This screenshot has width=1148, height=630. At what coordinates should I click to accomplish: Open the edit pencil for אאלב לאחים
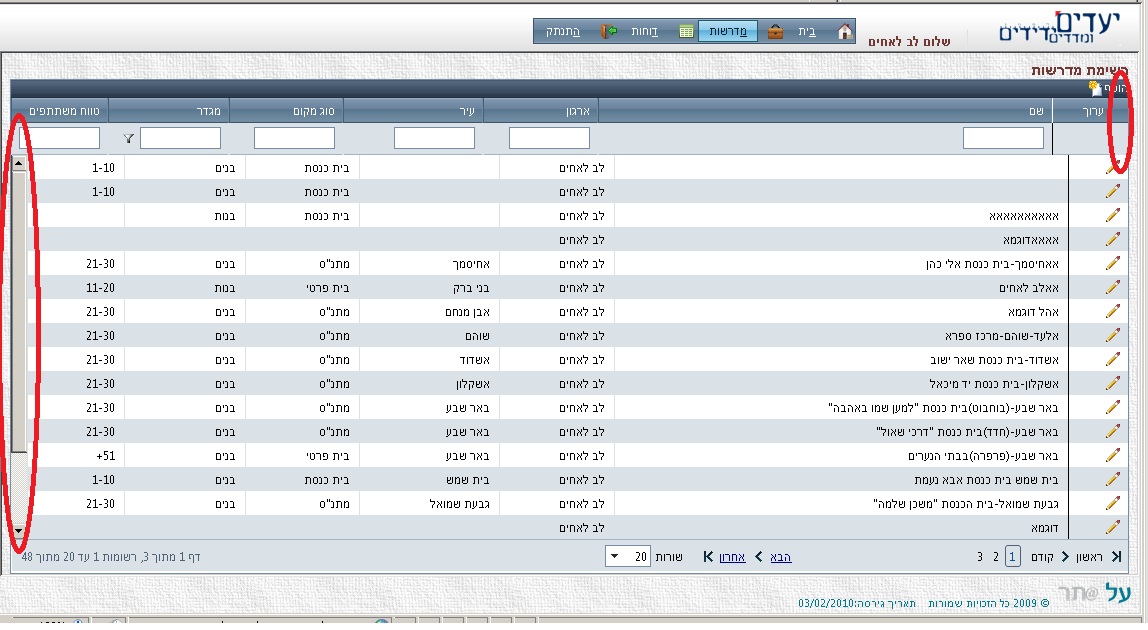click(x=1113, y=287)
